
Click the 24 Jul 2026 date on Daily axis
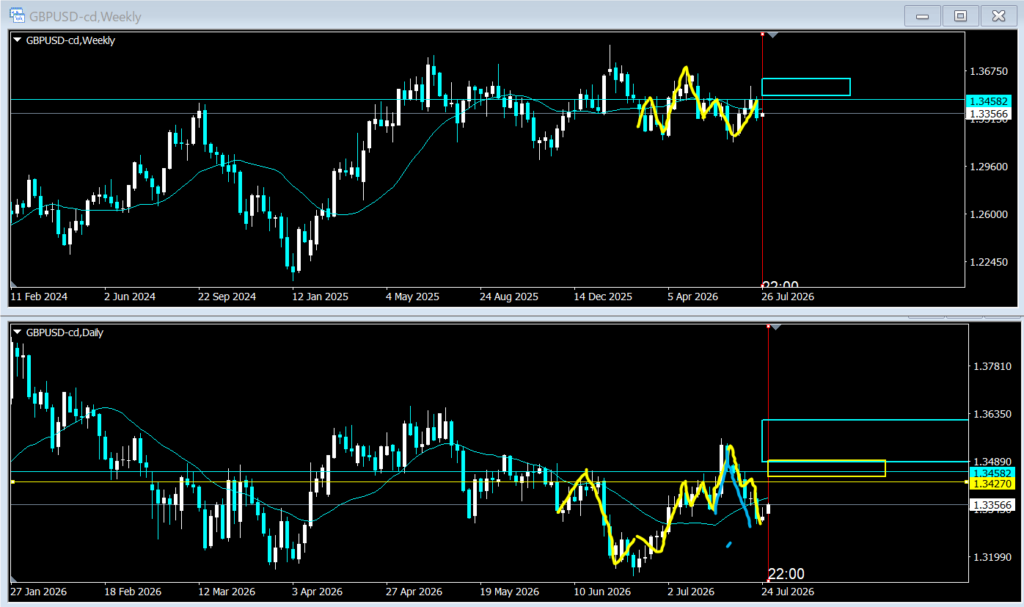[788, 592]
